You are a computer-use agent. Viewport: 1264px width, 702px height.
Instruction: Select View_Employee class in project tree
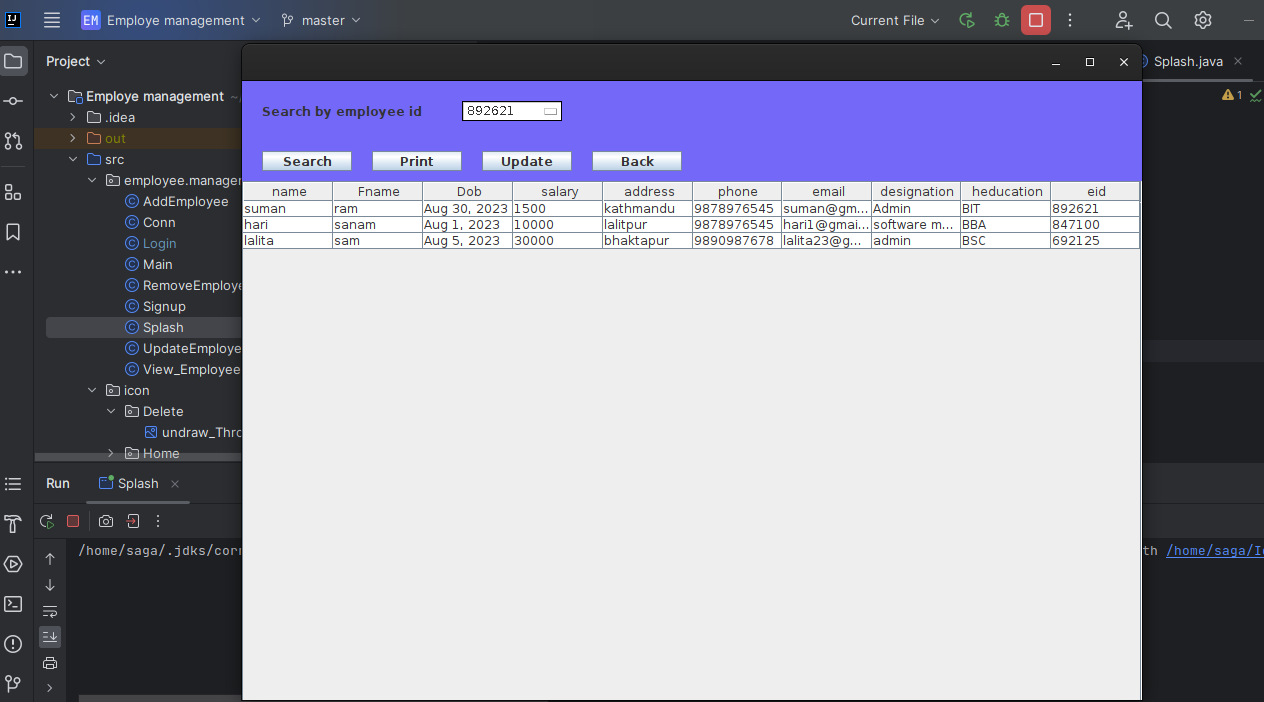182,369
